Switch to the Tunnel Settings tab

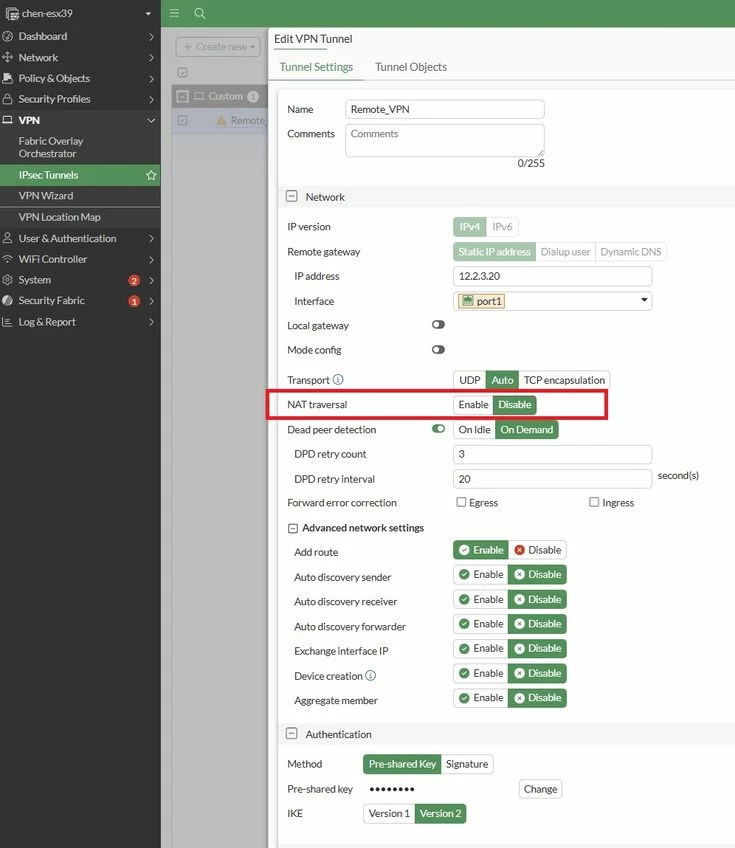[316, 67]
